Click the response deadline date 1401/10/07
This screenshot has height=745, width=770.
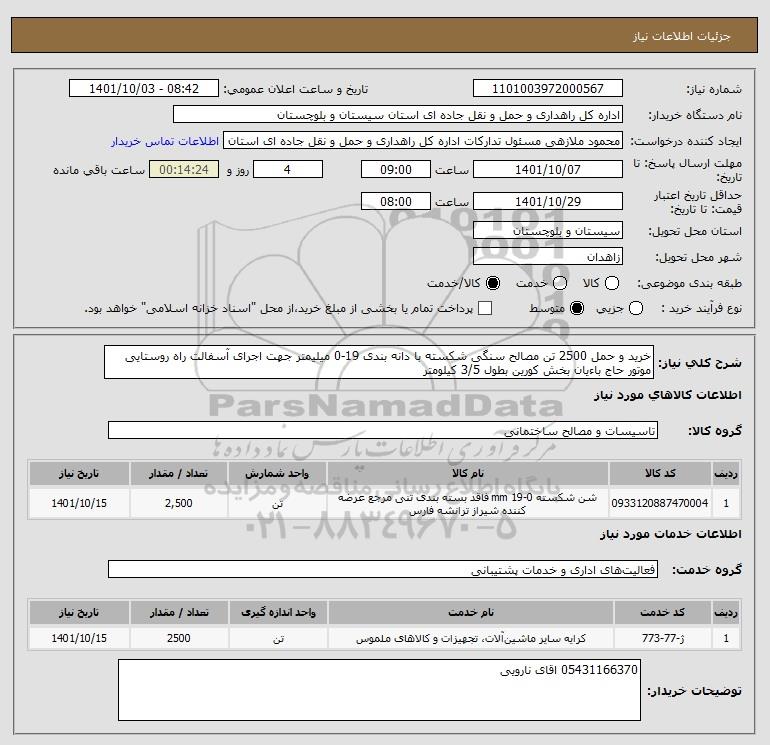[x=548, y=169]
